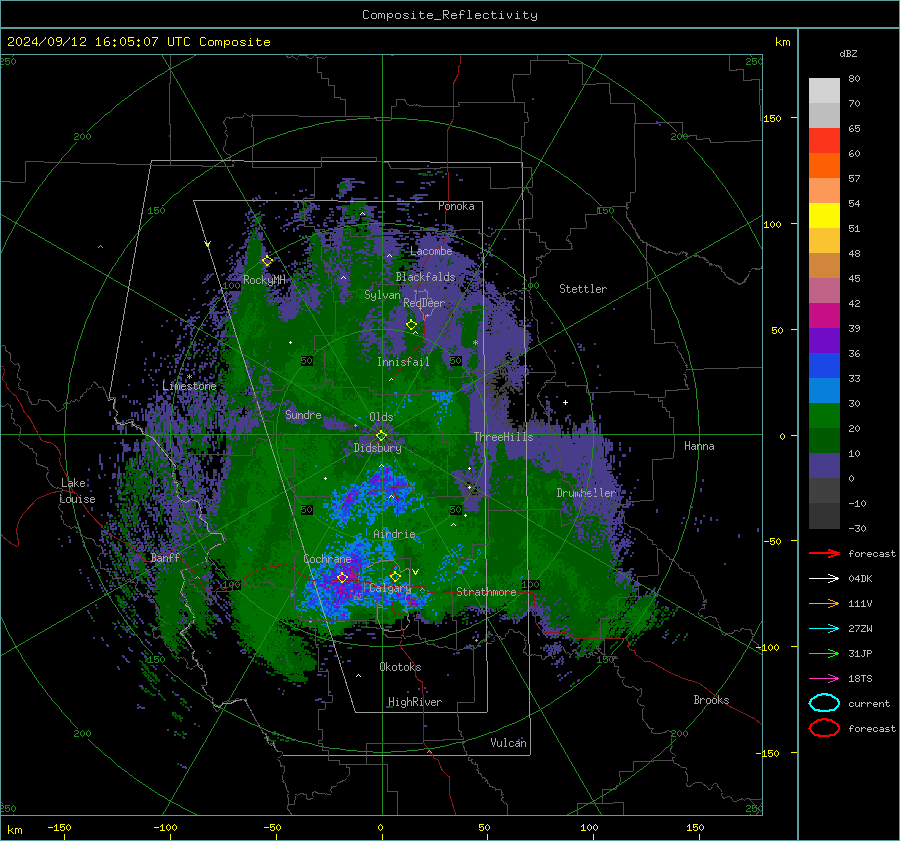This screenshot has width=900, height=841.
Task: Click the yellow diamond marker below RedDeer
Action: pyautogui.click(x=411, y=325)
